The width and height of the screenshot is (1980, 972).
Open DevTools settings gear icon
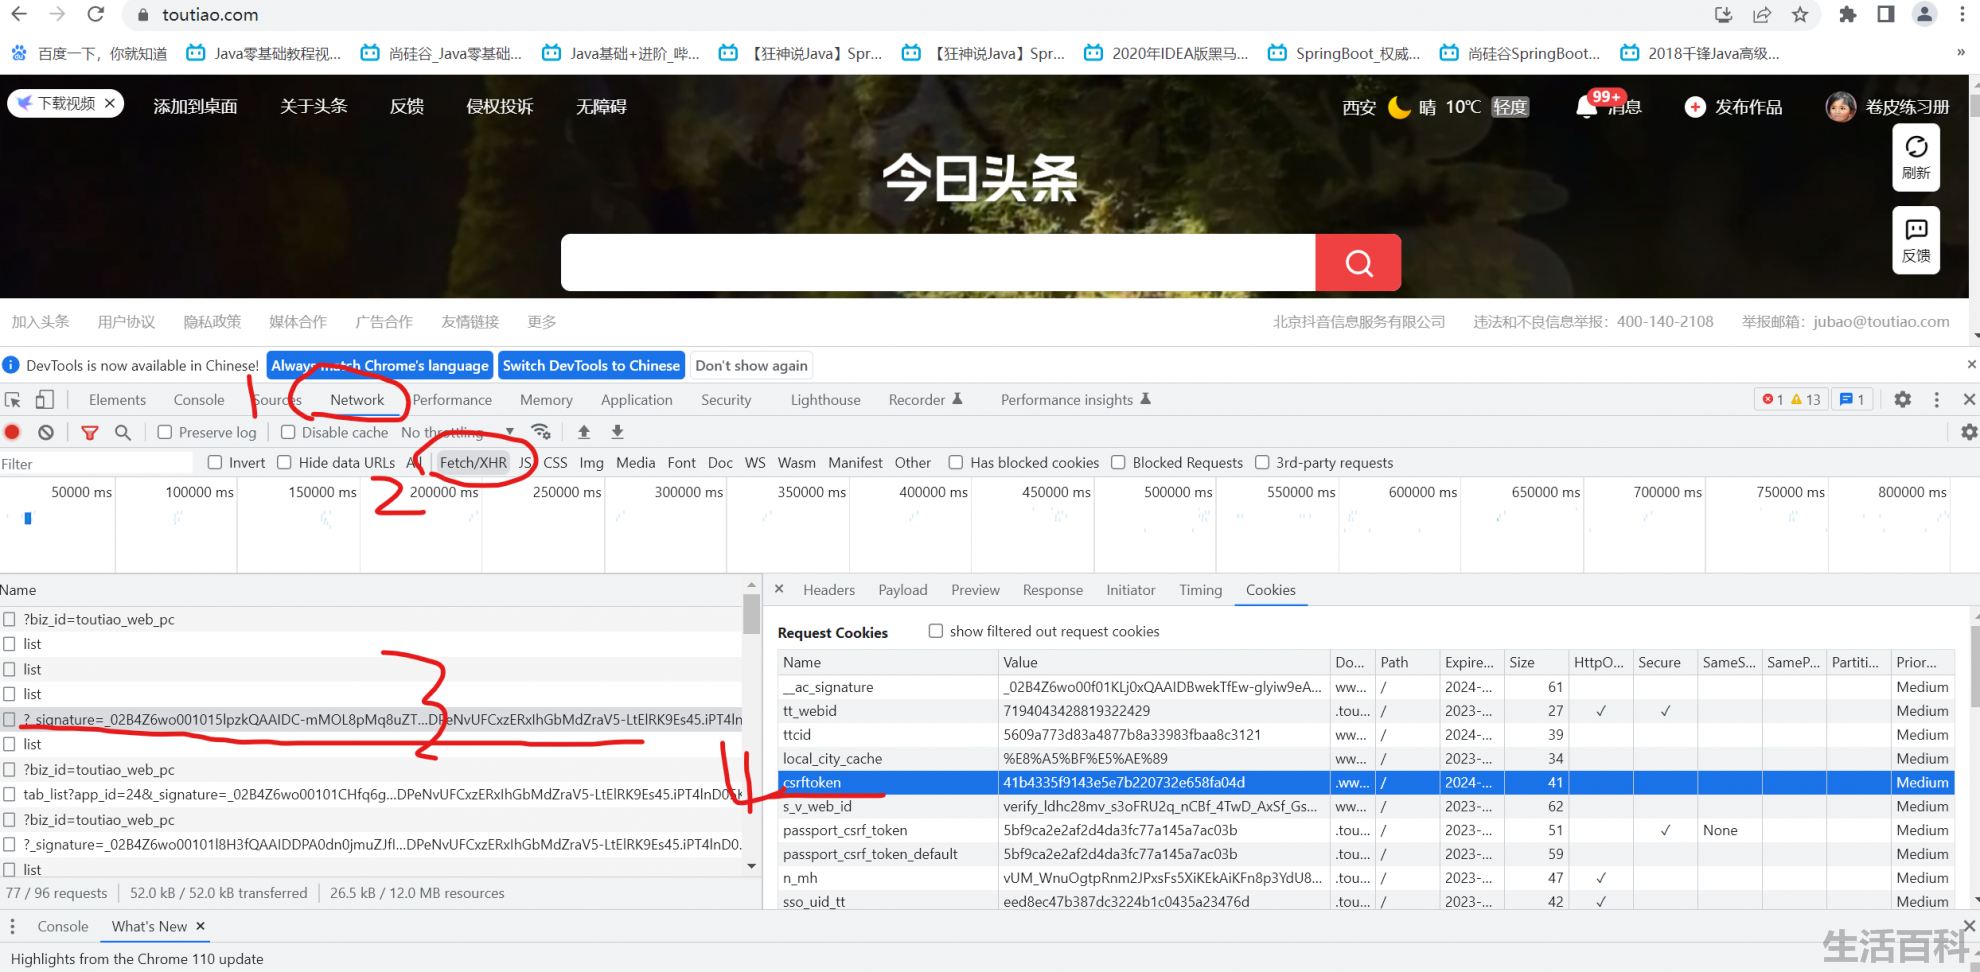pyautogui.click(x=1903, y=400)
